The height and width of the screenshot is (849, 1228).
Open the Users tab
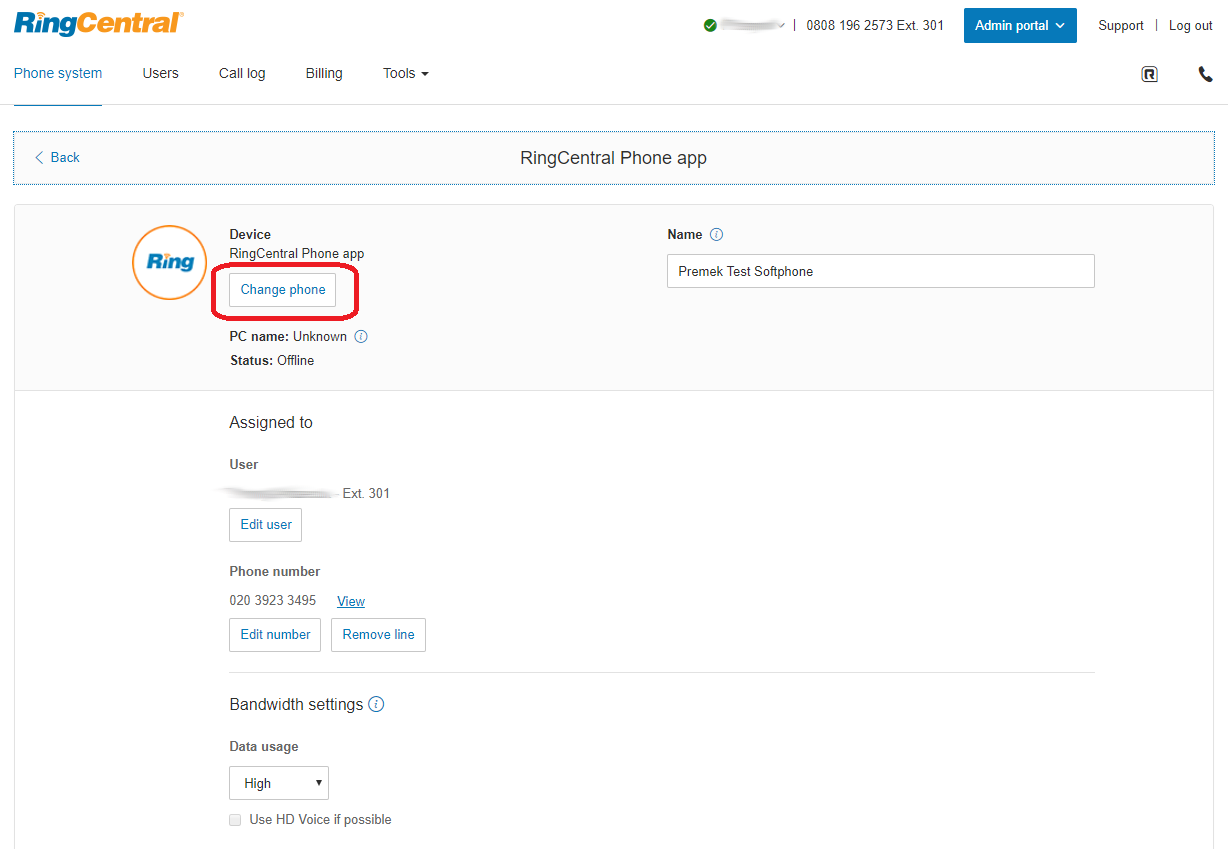pos(160,74)
